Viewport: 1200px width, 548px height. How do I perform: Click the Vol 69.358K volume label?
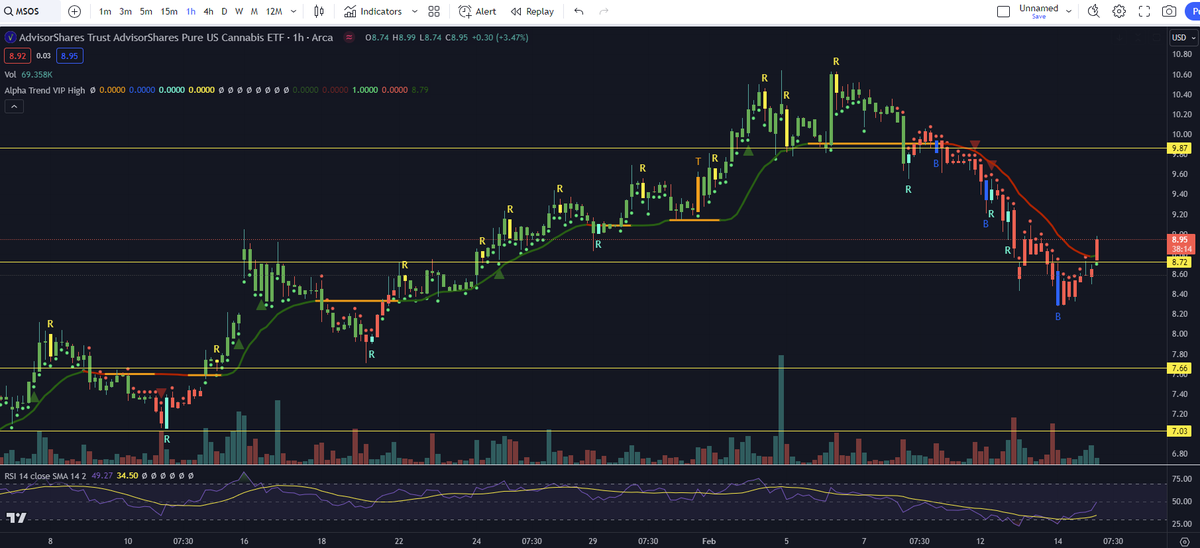pos(29,74)
